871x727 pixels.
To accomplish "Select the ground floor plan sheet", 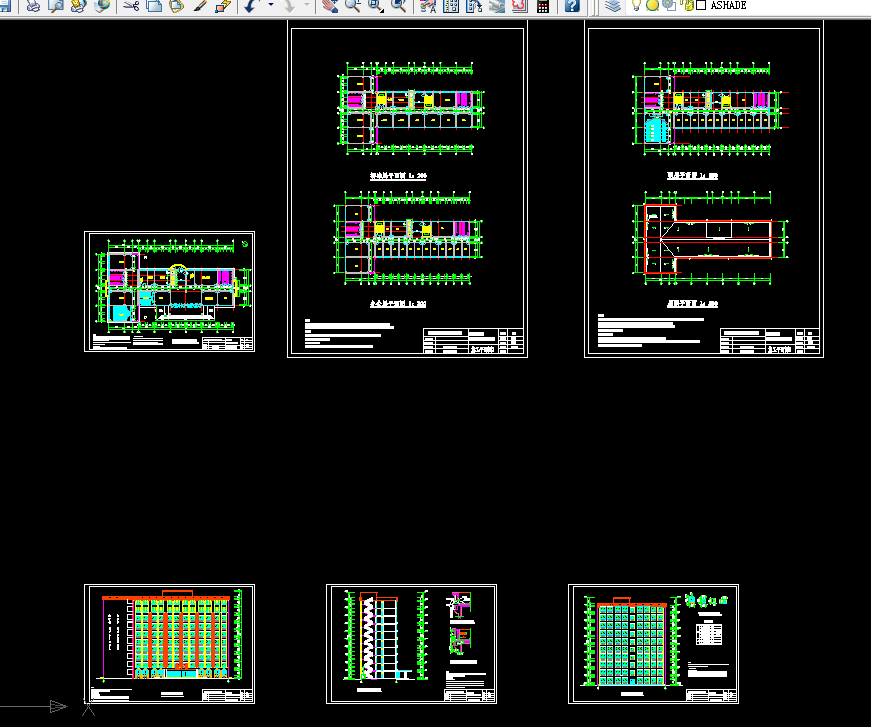I will [169, 292].
